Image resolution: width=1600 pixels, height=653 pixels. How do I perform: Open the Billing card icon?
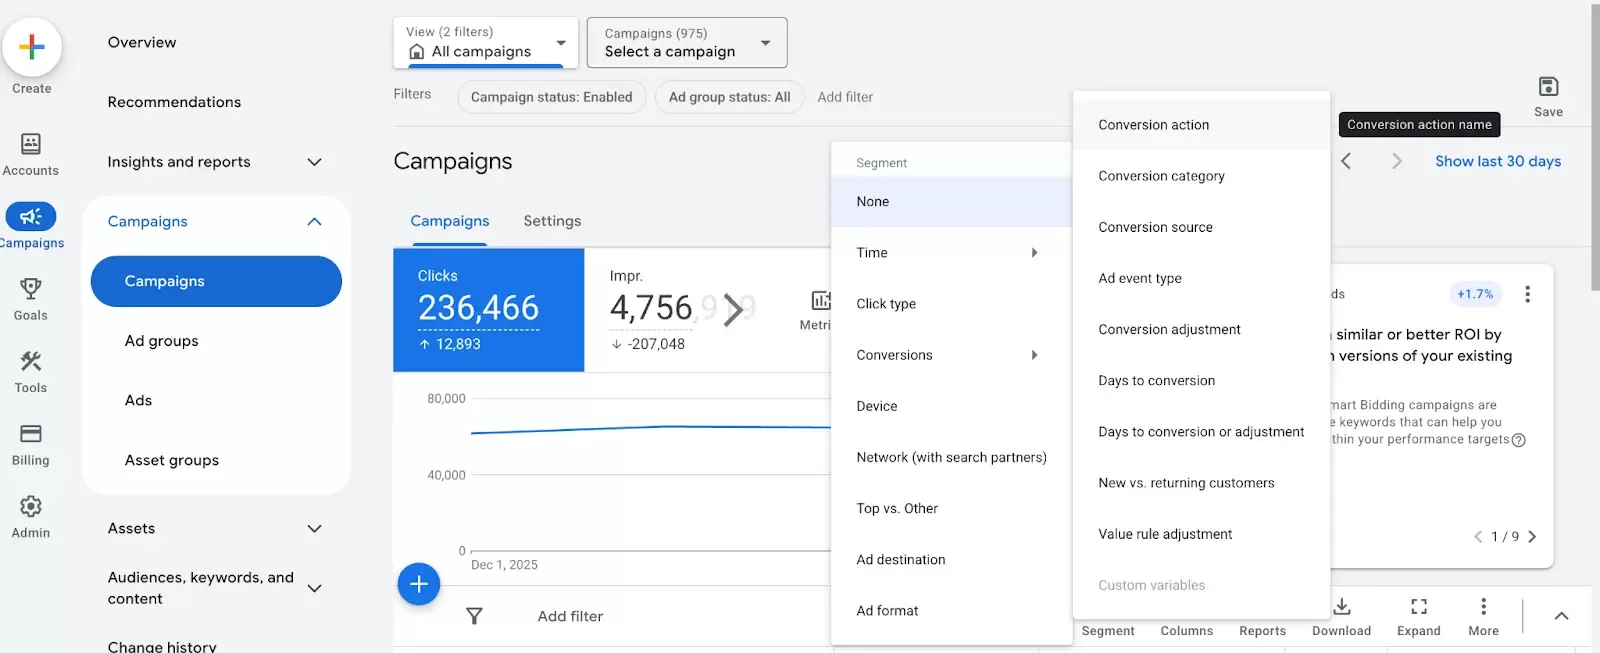[x=31, y=434]
